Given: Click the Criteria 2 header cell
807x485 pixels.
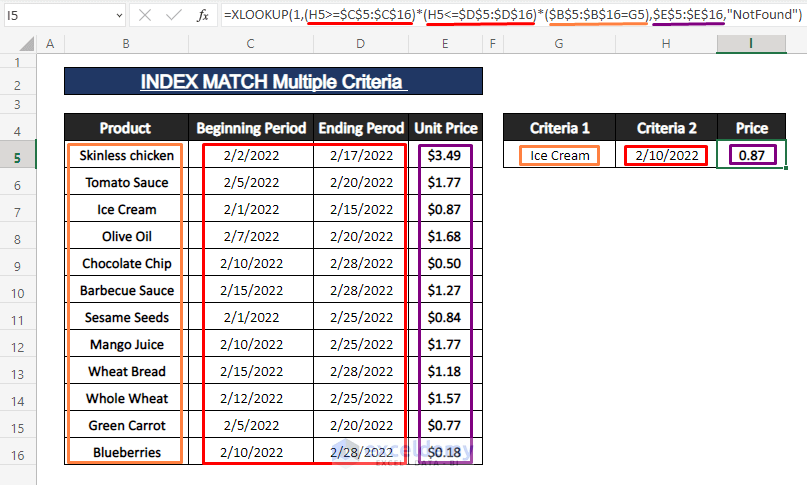Looking at the screenshot, I should click(x=666, y=128).
